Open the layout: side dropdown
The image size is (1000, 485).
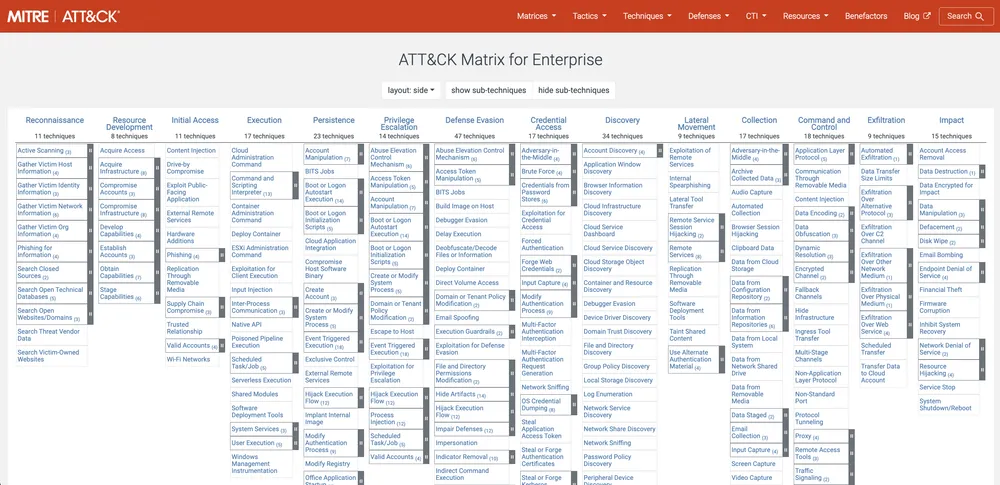(411, 90)
